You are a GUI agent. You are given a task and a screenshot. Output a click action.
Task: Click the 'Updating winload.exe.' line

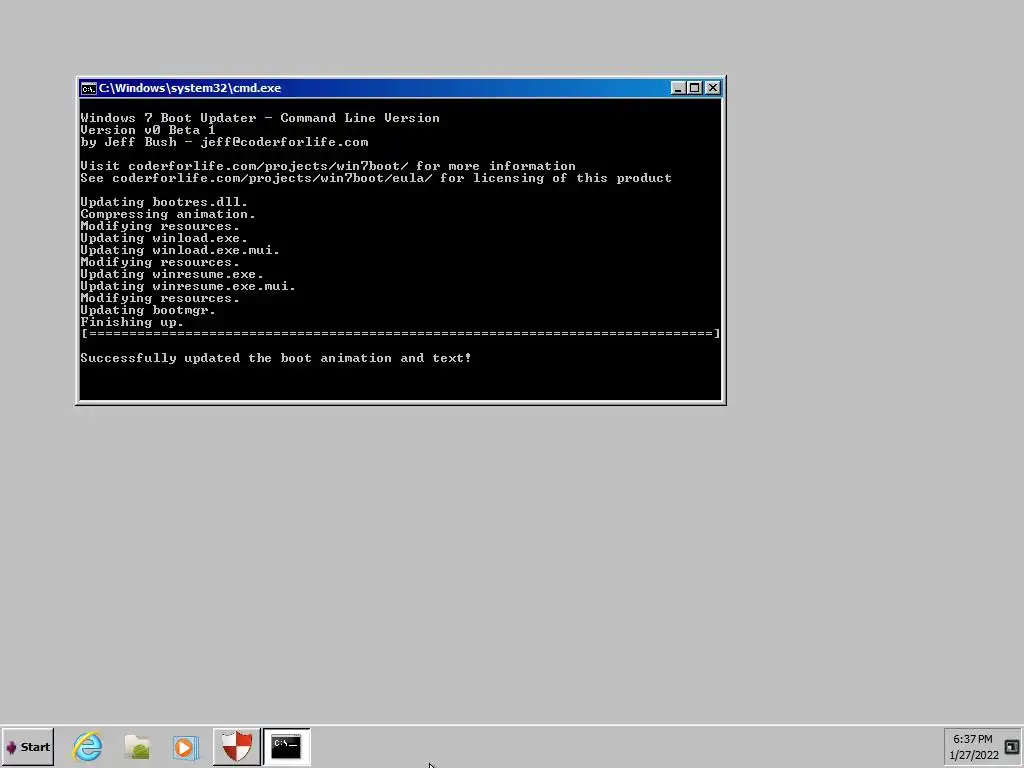pos(164,238)
